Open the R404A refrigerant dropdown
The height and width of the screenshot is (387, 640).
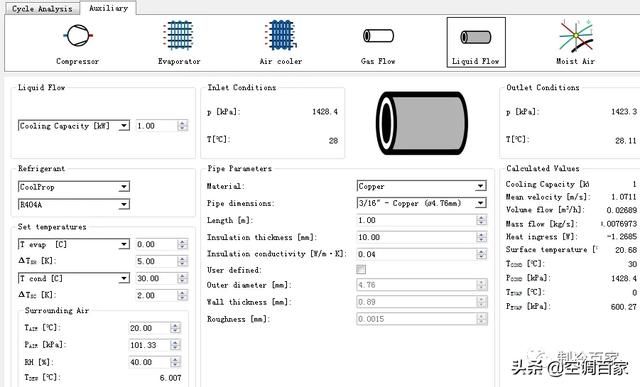coord(74,205)
